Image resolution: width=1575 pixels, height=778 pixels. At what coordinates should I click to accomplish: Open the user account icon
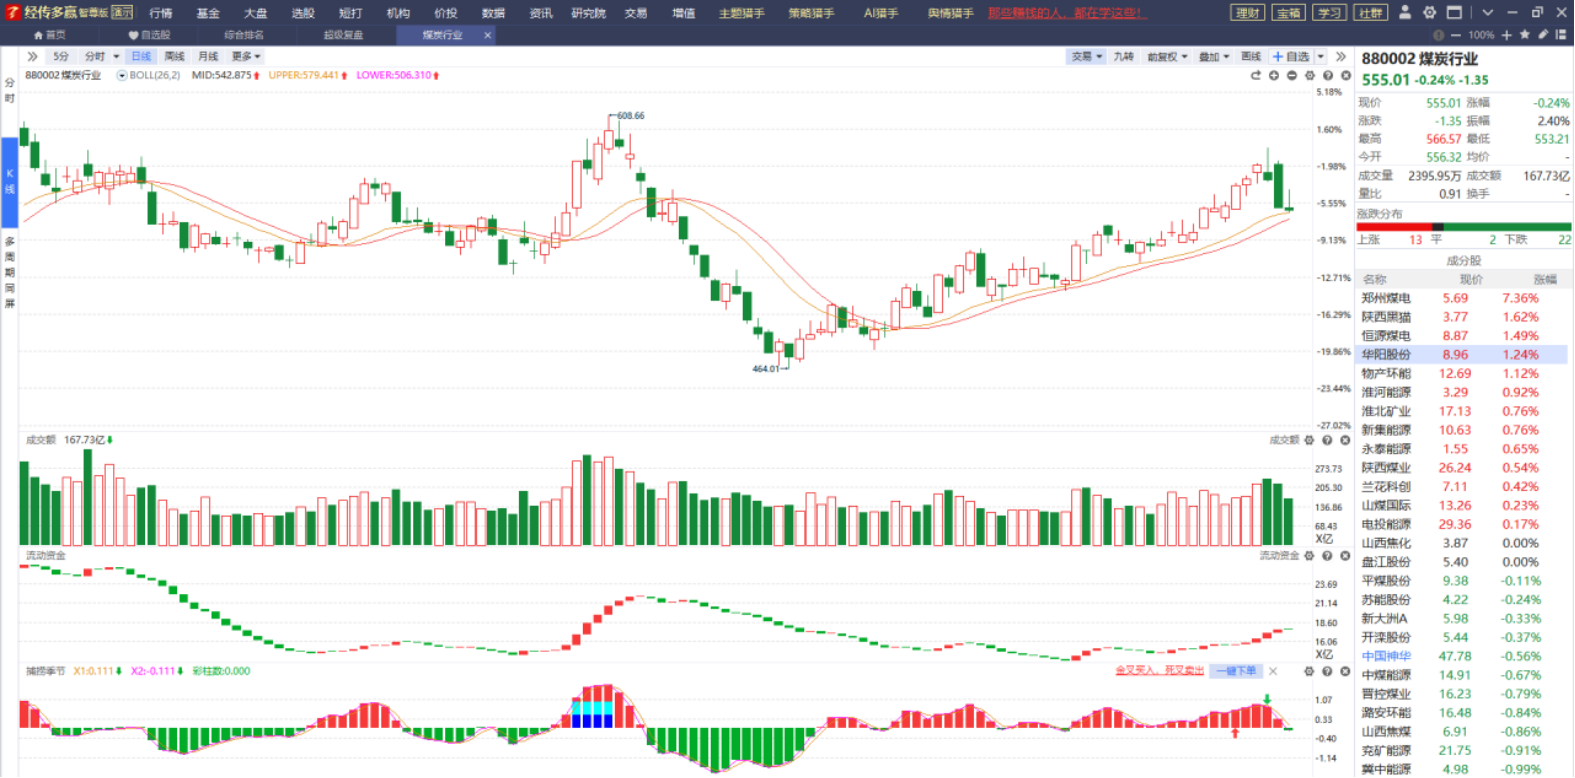tap(1405, 13)
